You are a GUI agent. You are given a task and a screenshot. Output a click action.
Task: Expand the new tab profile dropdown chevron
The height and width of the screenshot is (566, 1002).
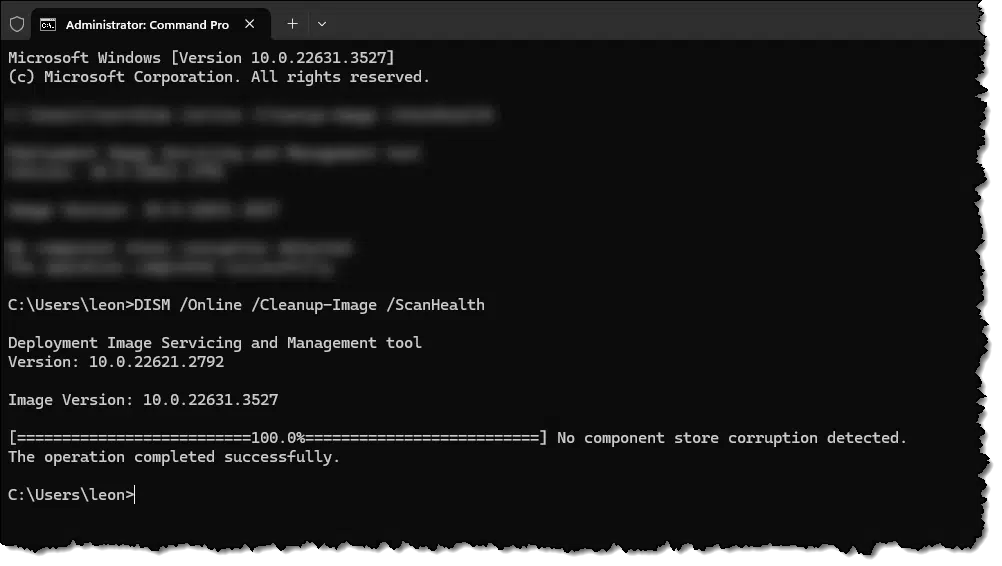coord(321,24)
